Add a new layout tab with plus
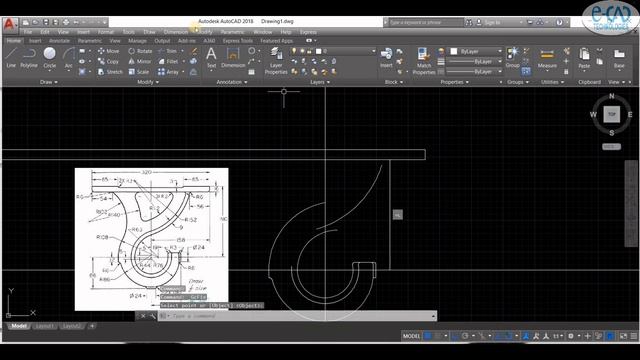Viewport: 640px width, 360px height. pyautogui.click(x=92, y=326)
